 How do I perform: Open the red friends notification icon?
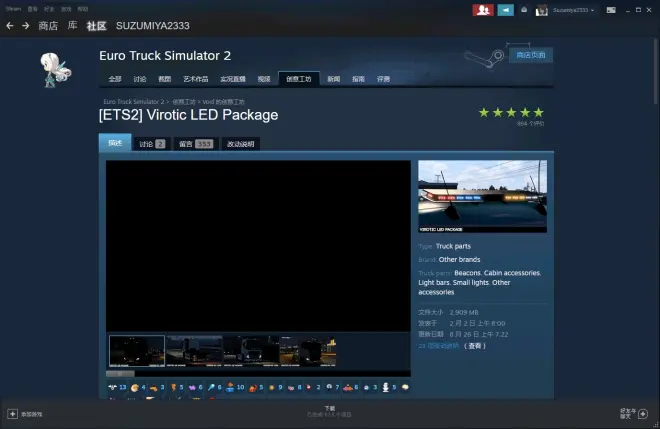pyautogui.click(x=483, y=10)
